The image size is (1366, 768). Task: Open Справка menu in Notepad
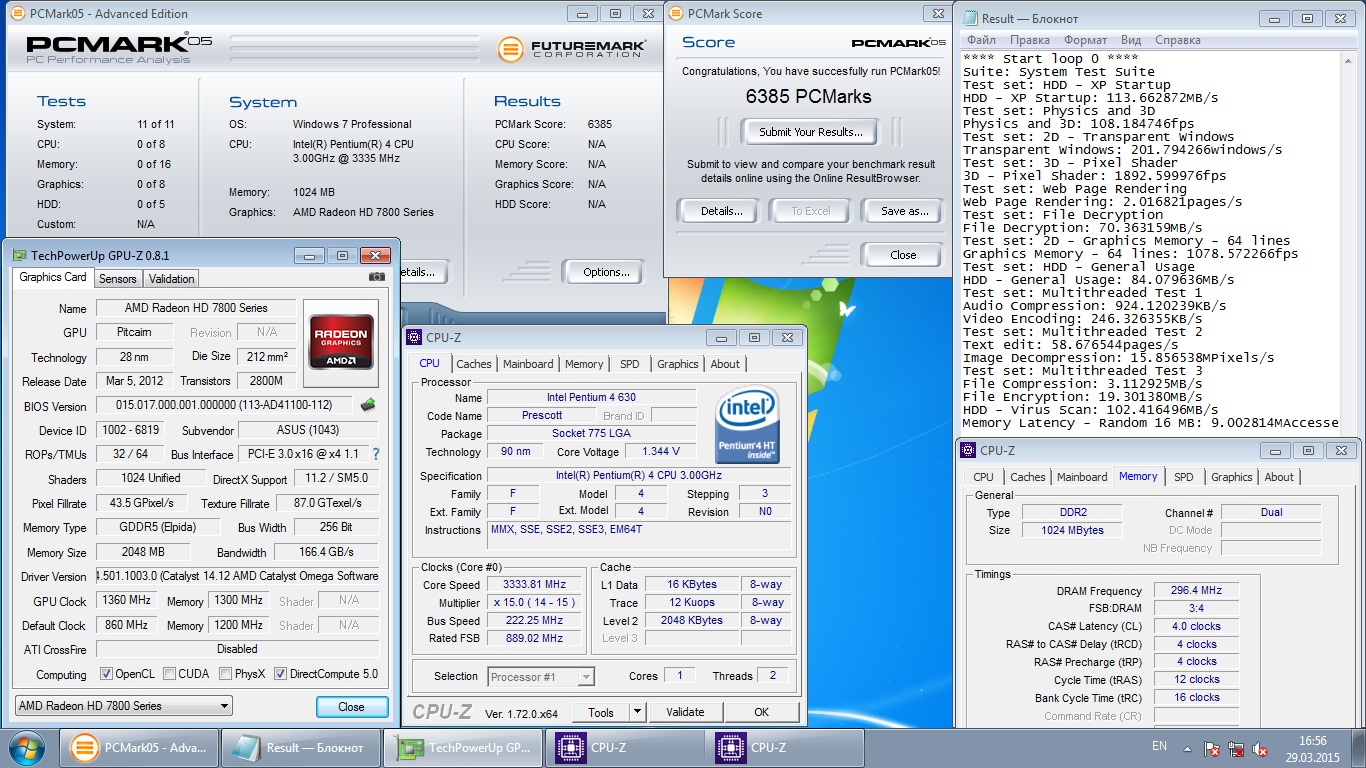pyautogui.click(x=1177, y=40)
